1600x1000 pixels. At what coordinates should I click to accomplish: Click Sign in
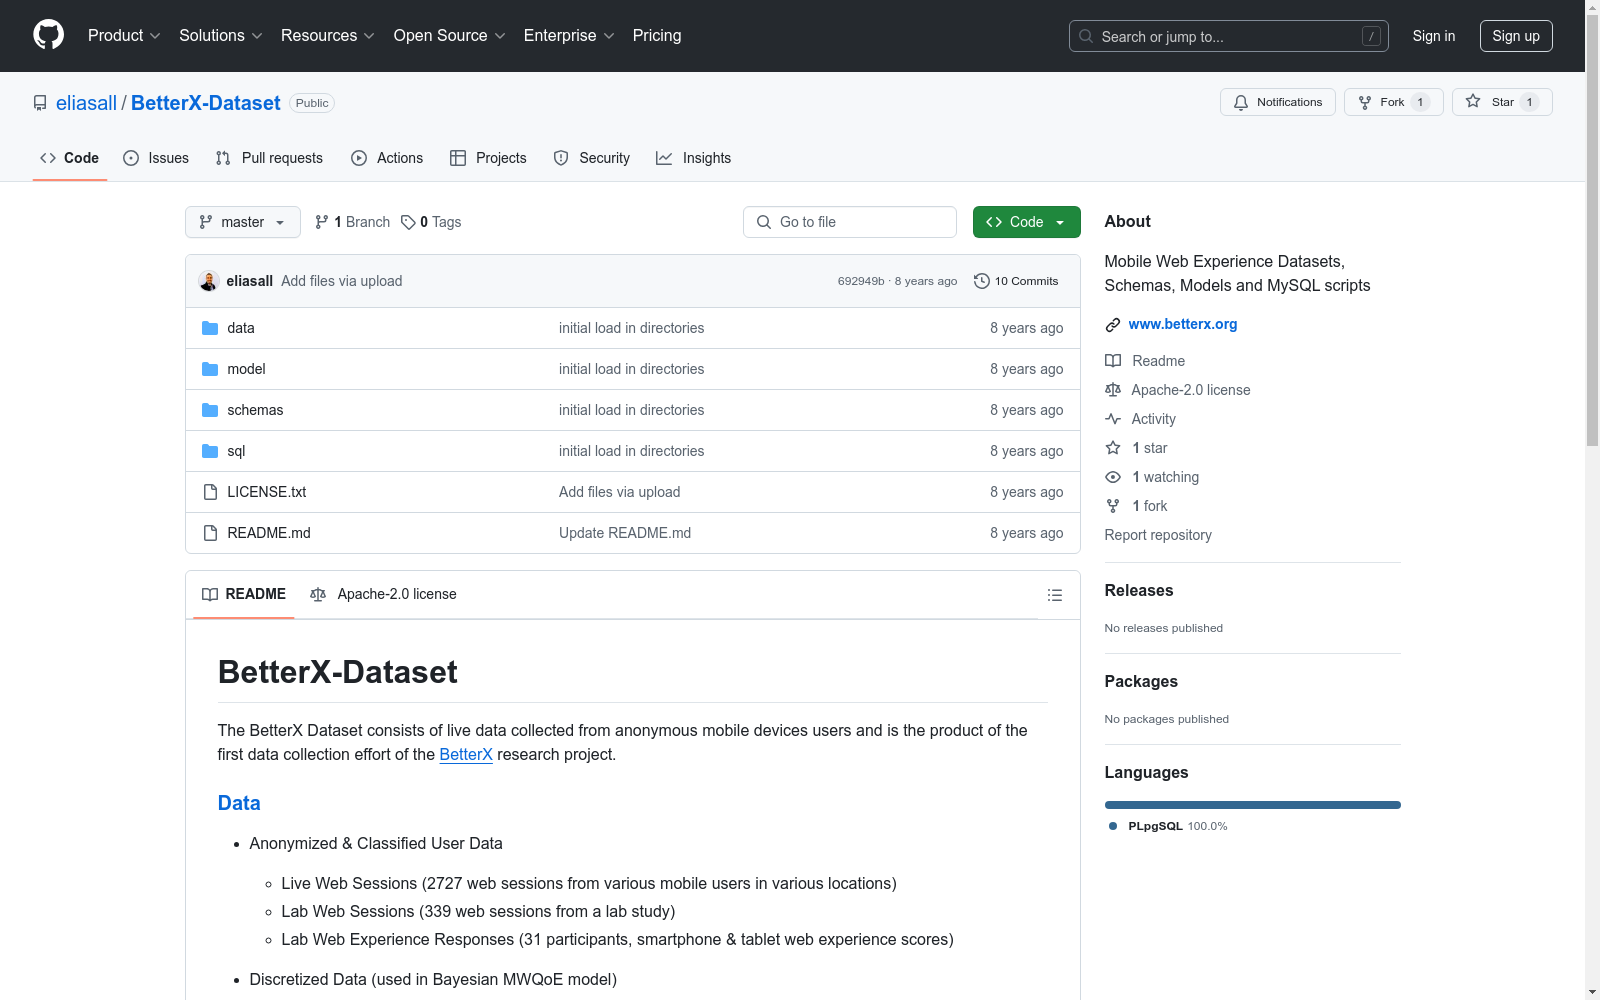(x=1434, y=36)
